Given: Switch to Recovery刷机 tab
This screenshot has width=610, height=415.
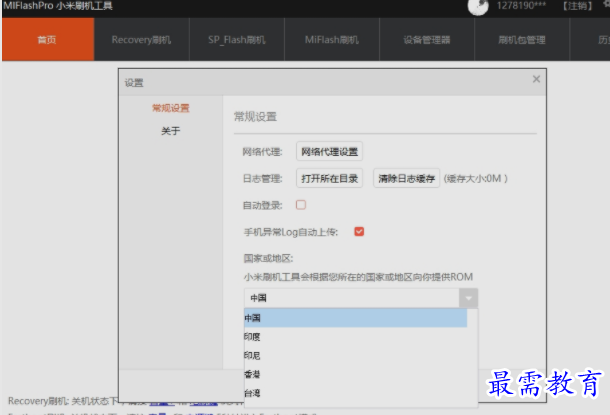Looking at the screenshot, I should pyautogui.click(x=142, y=39).
